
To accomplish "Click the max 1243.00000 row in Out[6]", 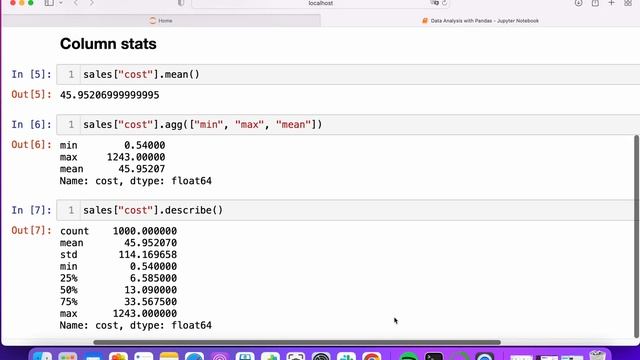I will click(x=112, y=157).
